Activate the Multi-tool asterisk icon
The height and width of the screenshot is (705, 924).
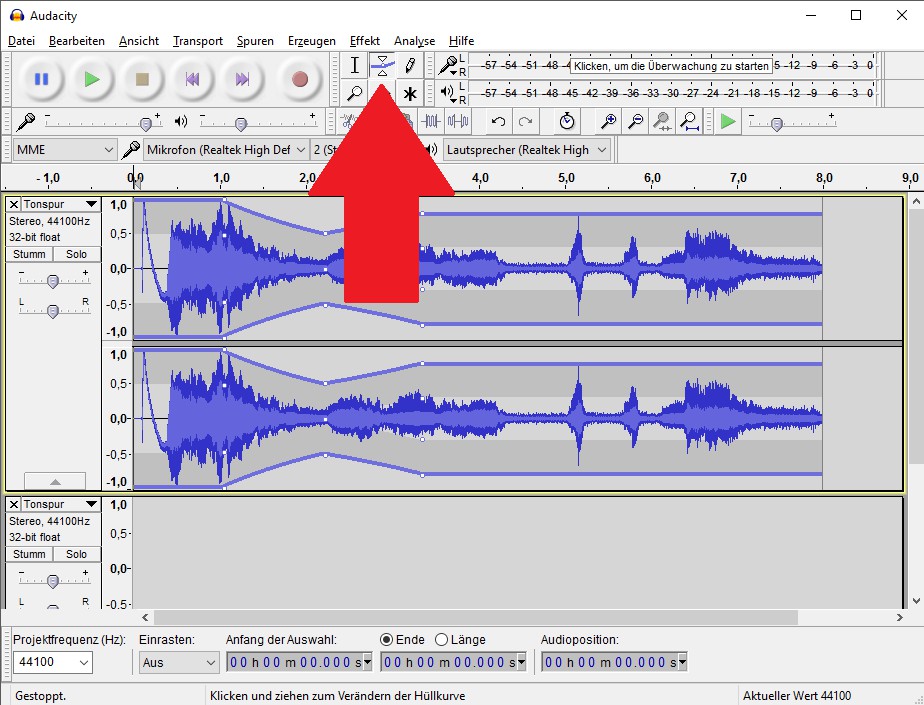pos(410,94)
